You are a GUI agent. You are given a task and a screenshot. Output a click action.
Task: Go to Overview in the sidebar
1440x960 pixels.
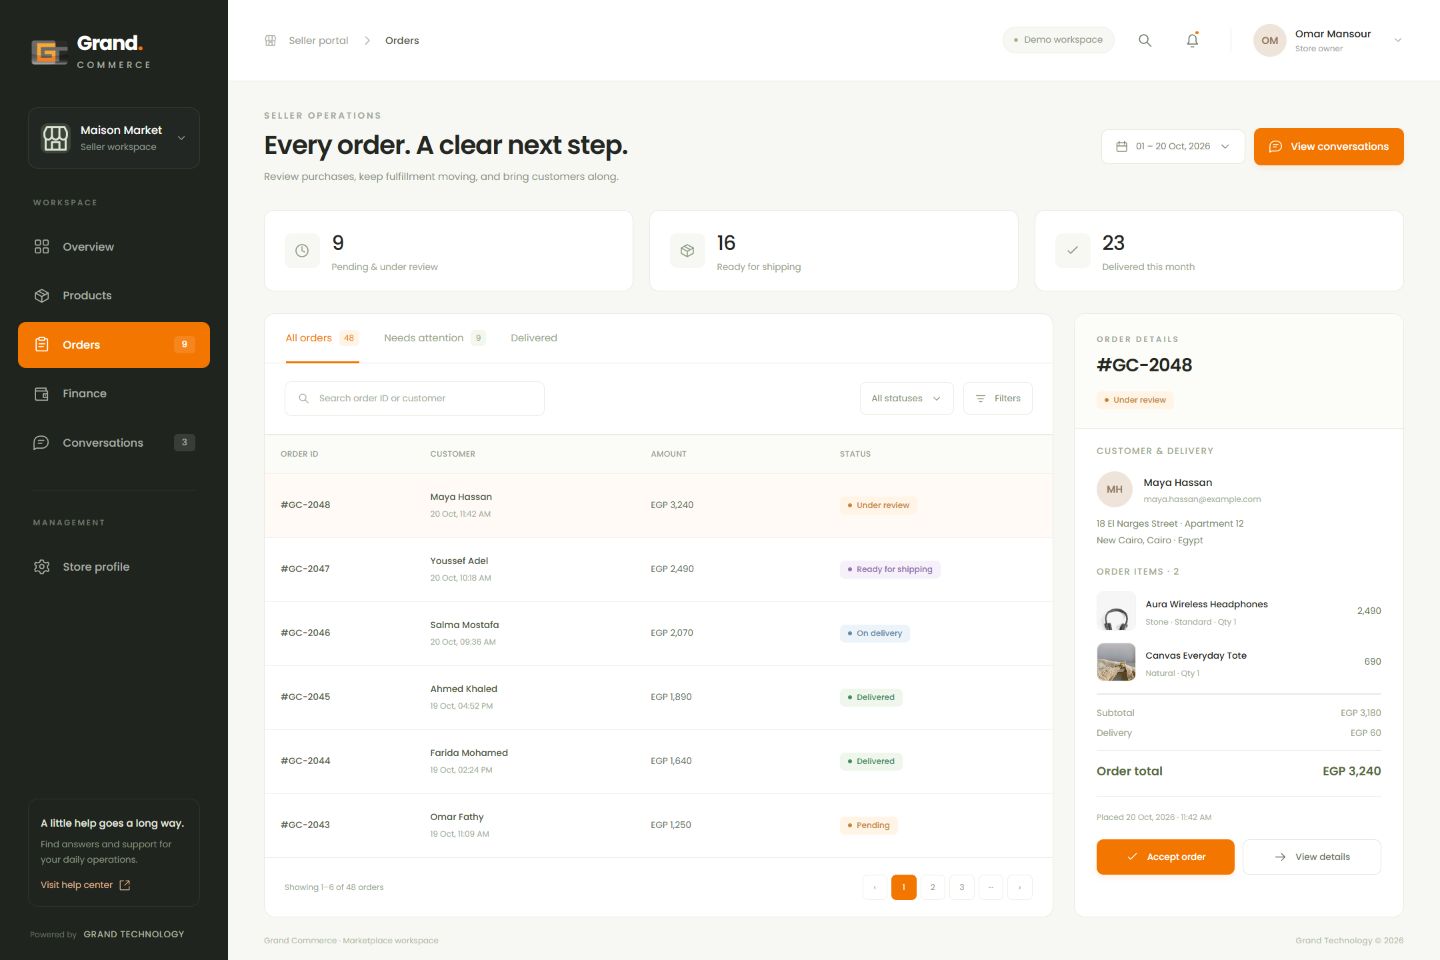coord(114,247)
